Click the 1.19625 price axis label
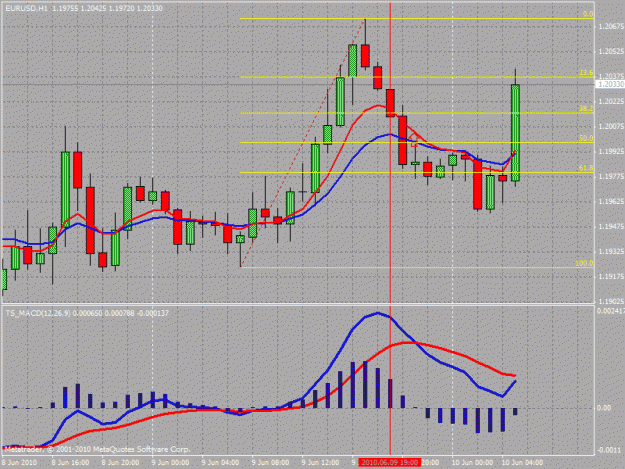This screenshot has height=469, width=625. (x=611, y=202)
